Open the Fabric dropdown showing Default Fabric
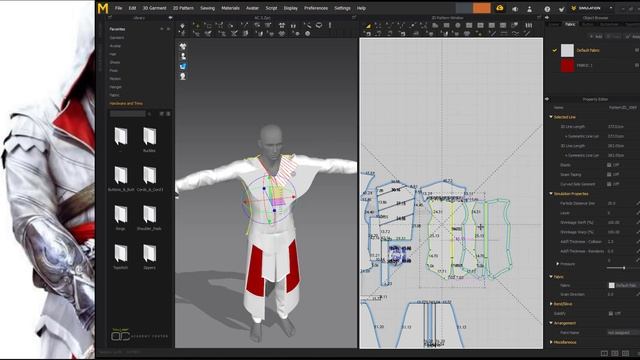Screen dimensions: 640x360 click(x=624, y=285)
